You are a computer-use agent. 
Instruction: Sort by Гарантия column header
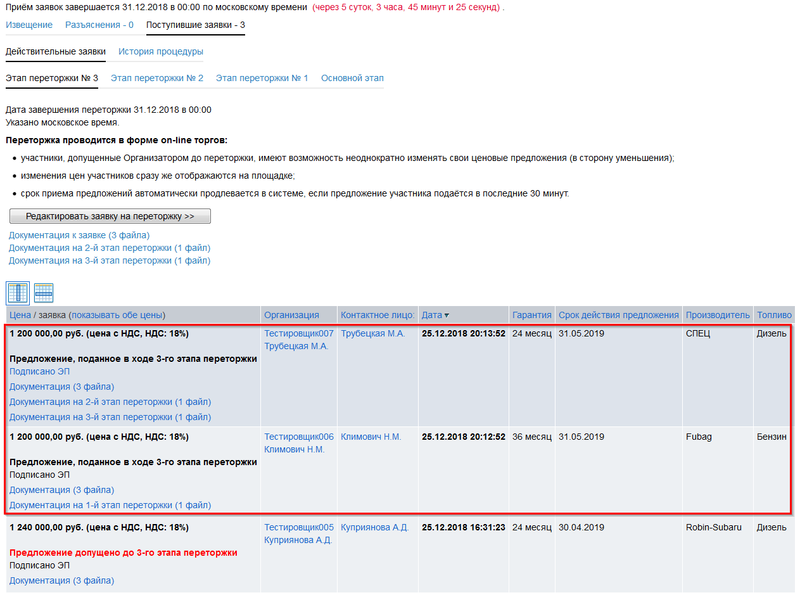531,315
